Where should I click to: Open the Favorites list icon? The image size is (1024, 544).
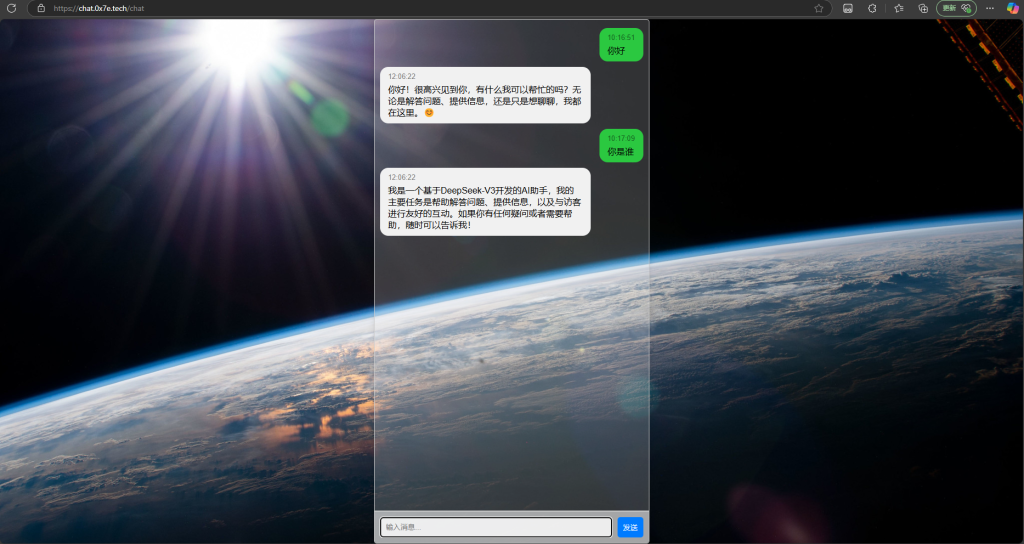coord(899,8)
